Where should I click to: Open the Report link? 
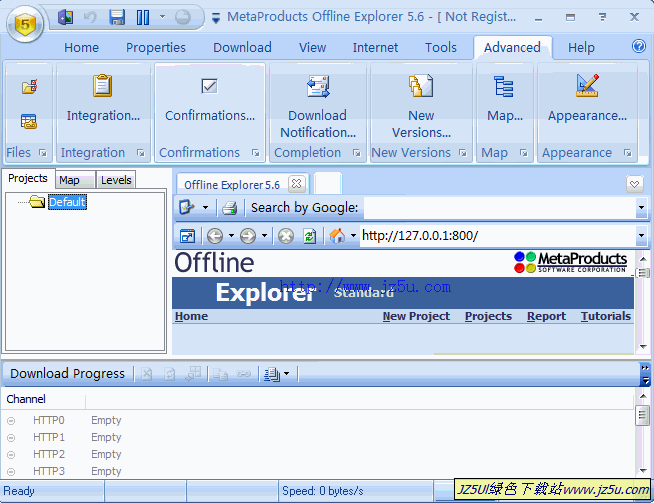tap(546, 317)
